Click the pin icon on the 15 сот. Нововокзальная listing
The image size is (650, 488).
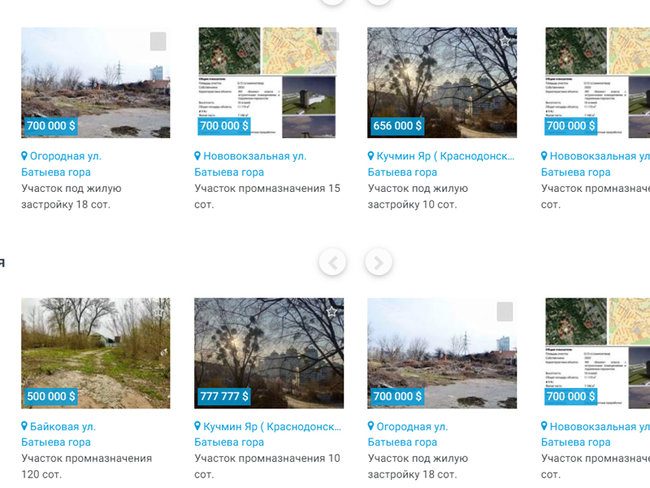198,156
